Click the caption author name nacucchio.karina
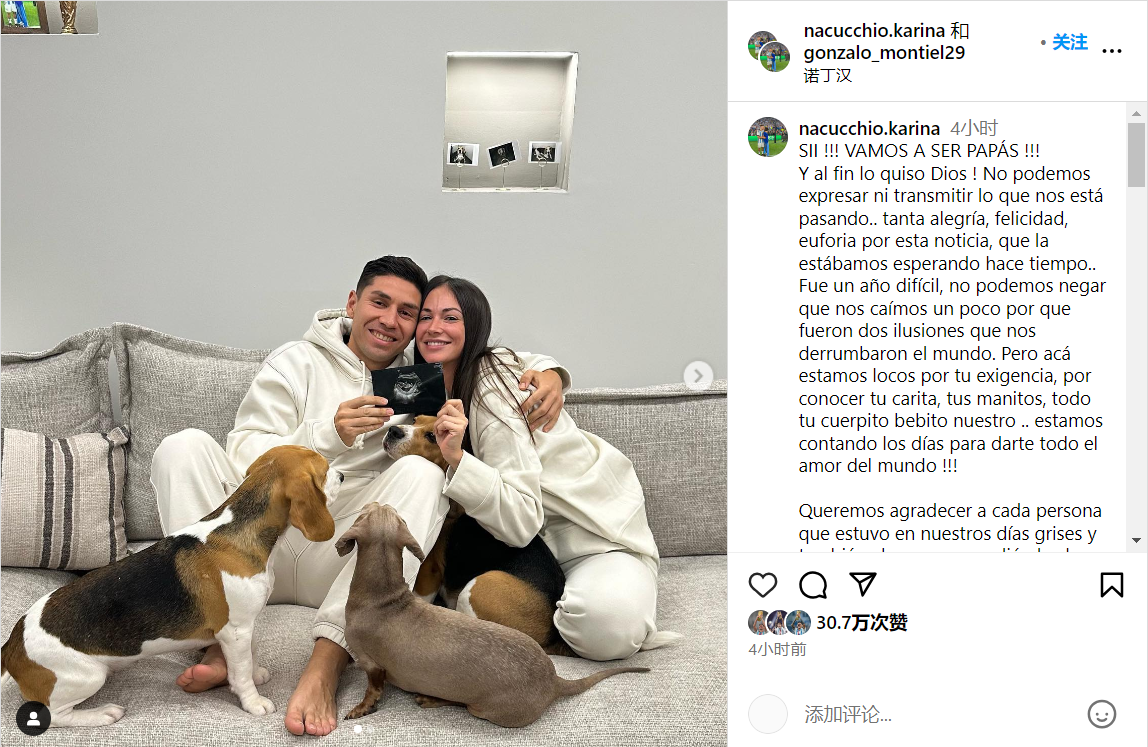 [869, 129]
